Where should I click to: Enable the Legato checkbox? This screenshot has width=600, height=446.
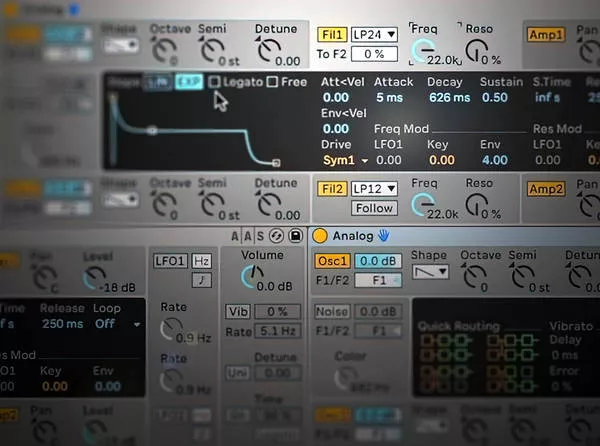[214, 82]
